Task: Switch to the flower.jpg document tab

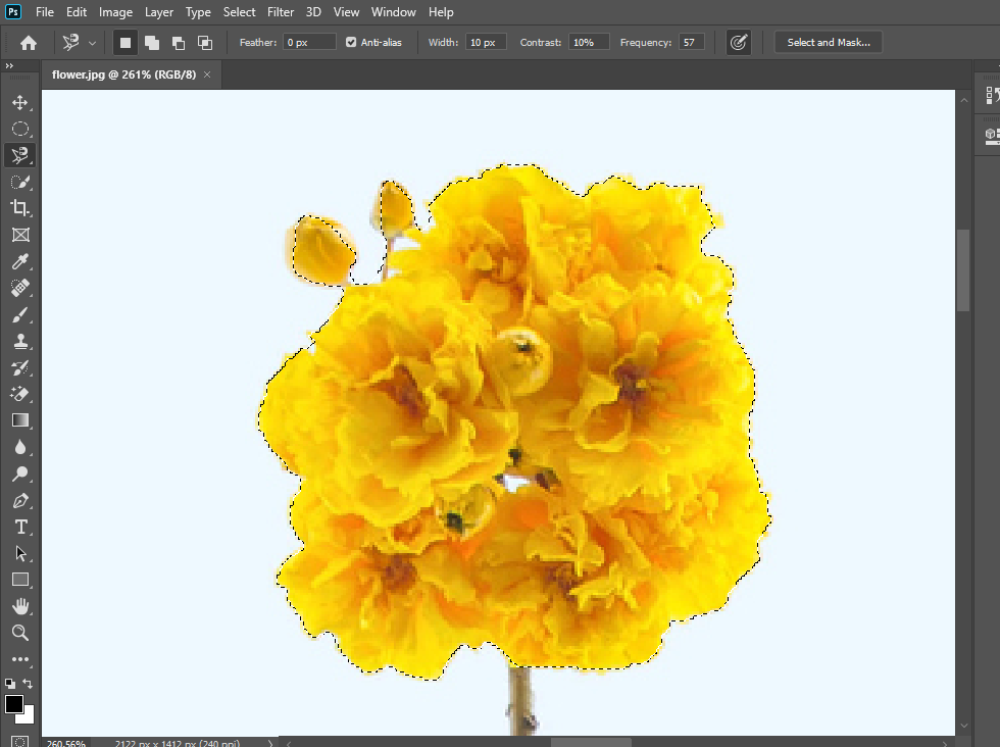Action: [x=124, y=74]
